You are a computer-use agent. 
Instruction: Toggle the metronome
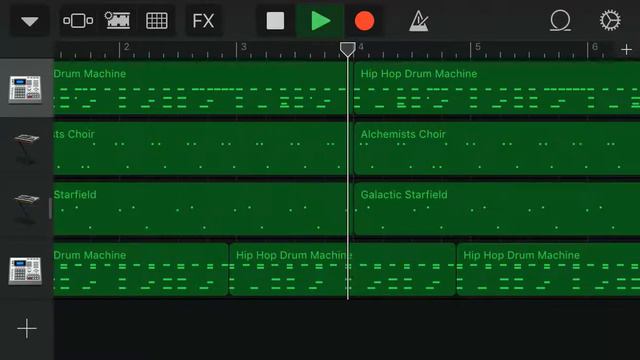(x=419, y=21)
